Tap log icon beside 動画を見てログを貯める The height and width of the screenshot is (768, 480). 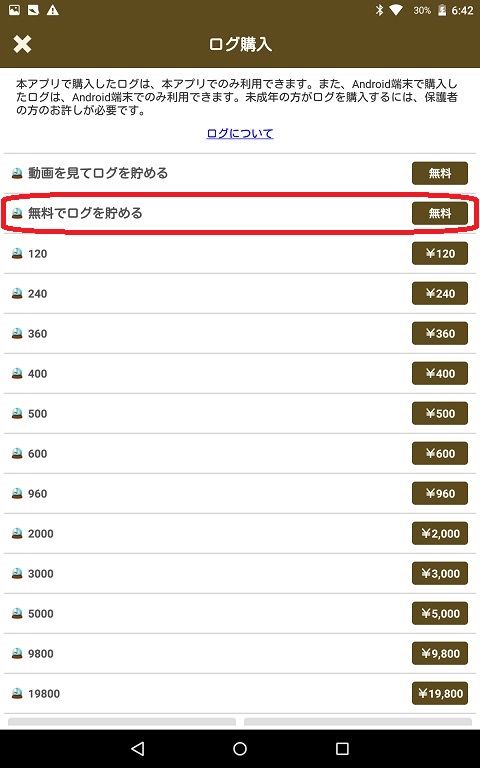[x=17, y=173]
